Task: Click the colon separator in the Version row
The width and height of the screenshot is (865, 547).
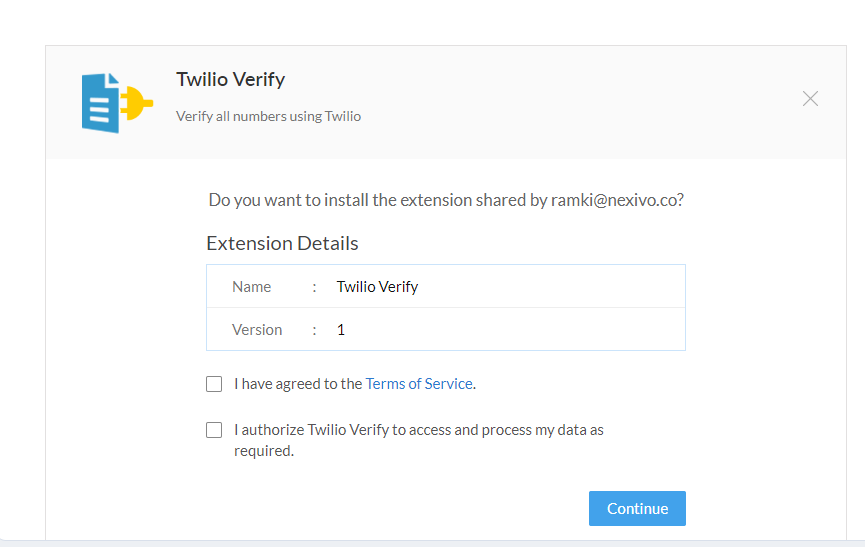Action: click(314, 330)
